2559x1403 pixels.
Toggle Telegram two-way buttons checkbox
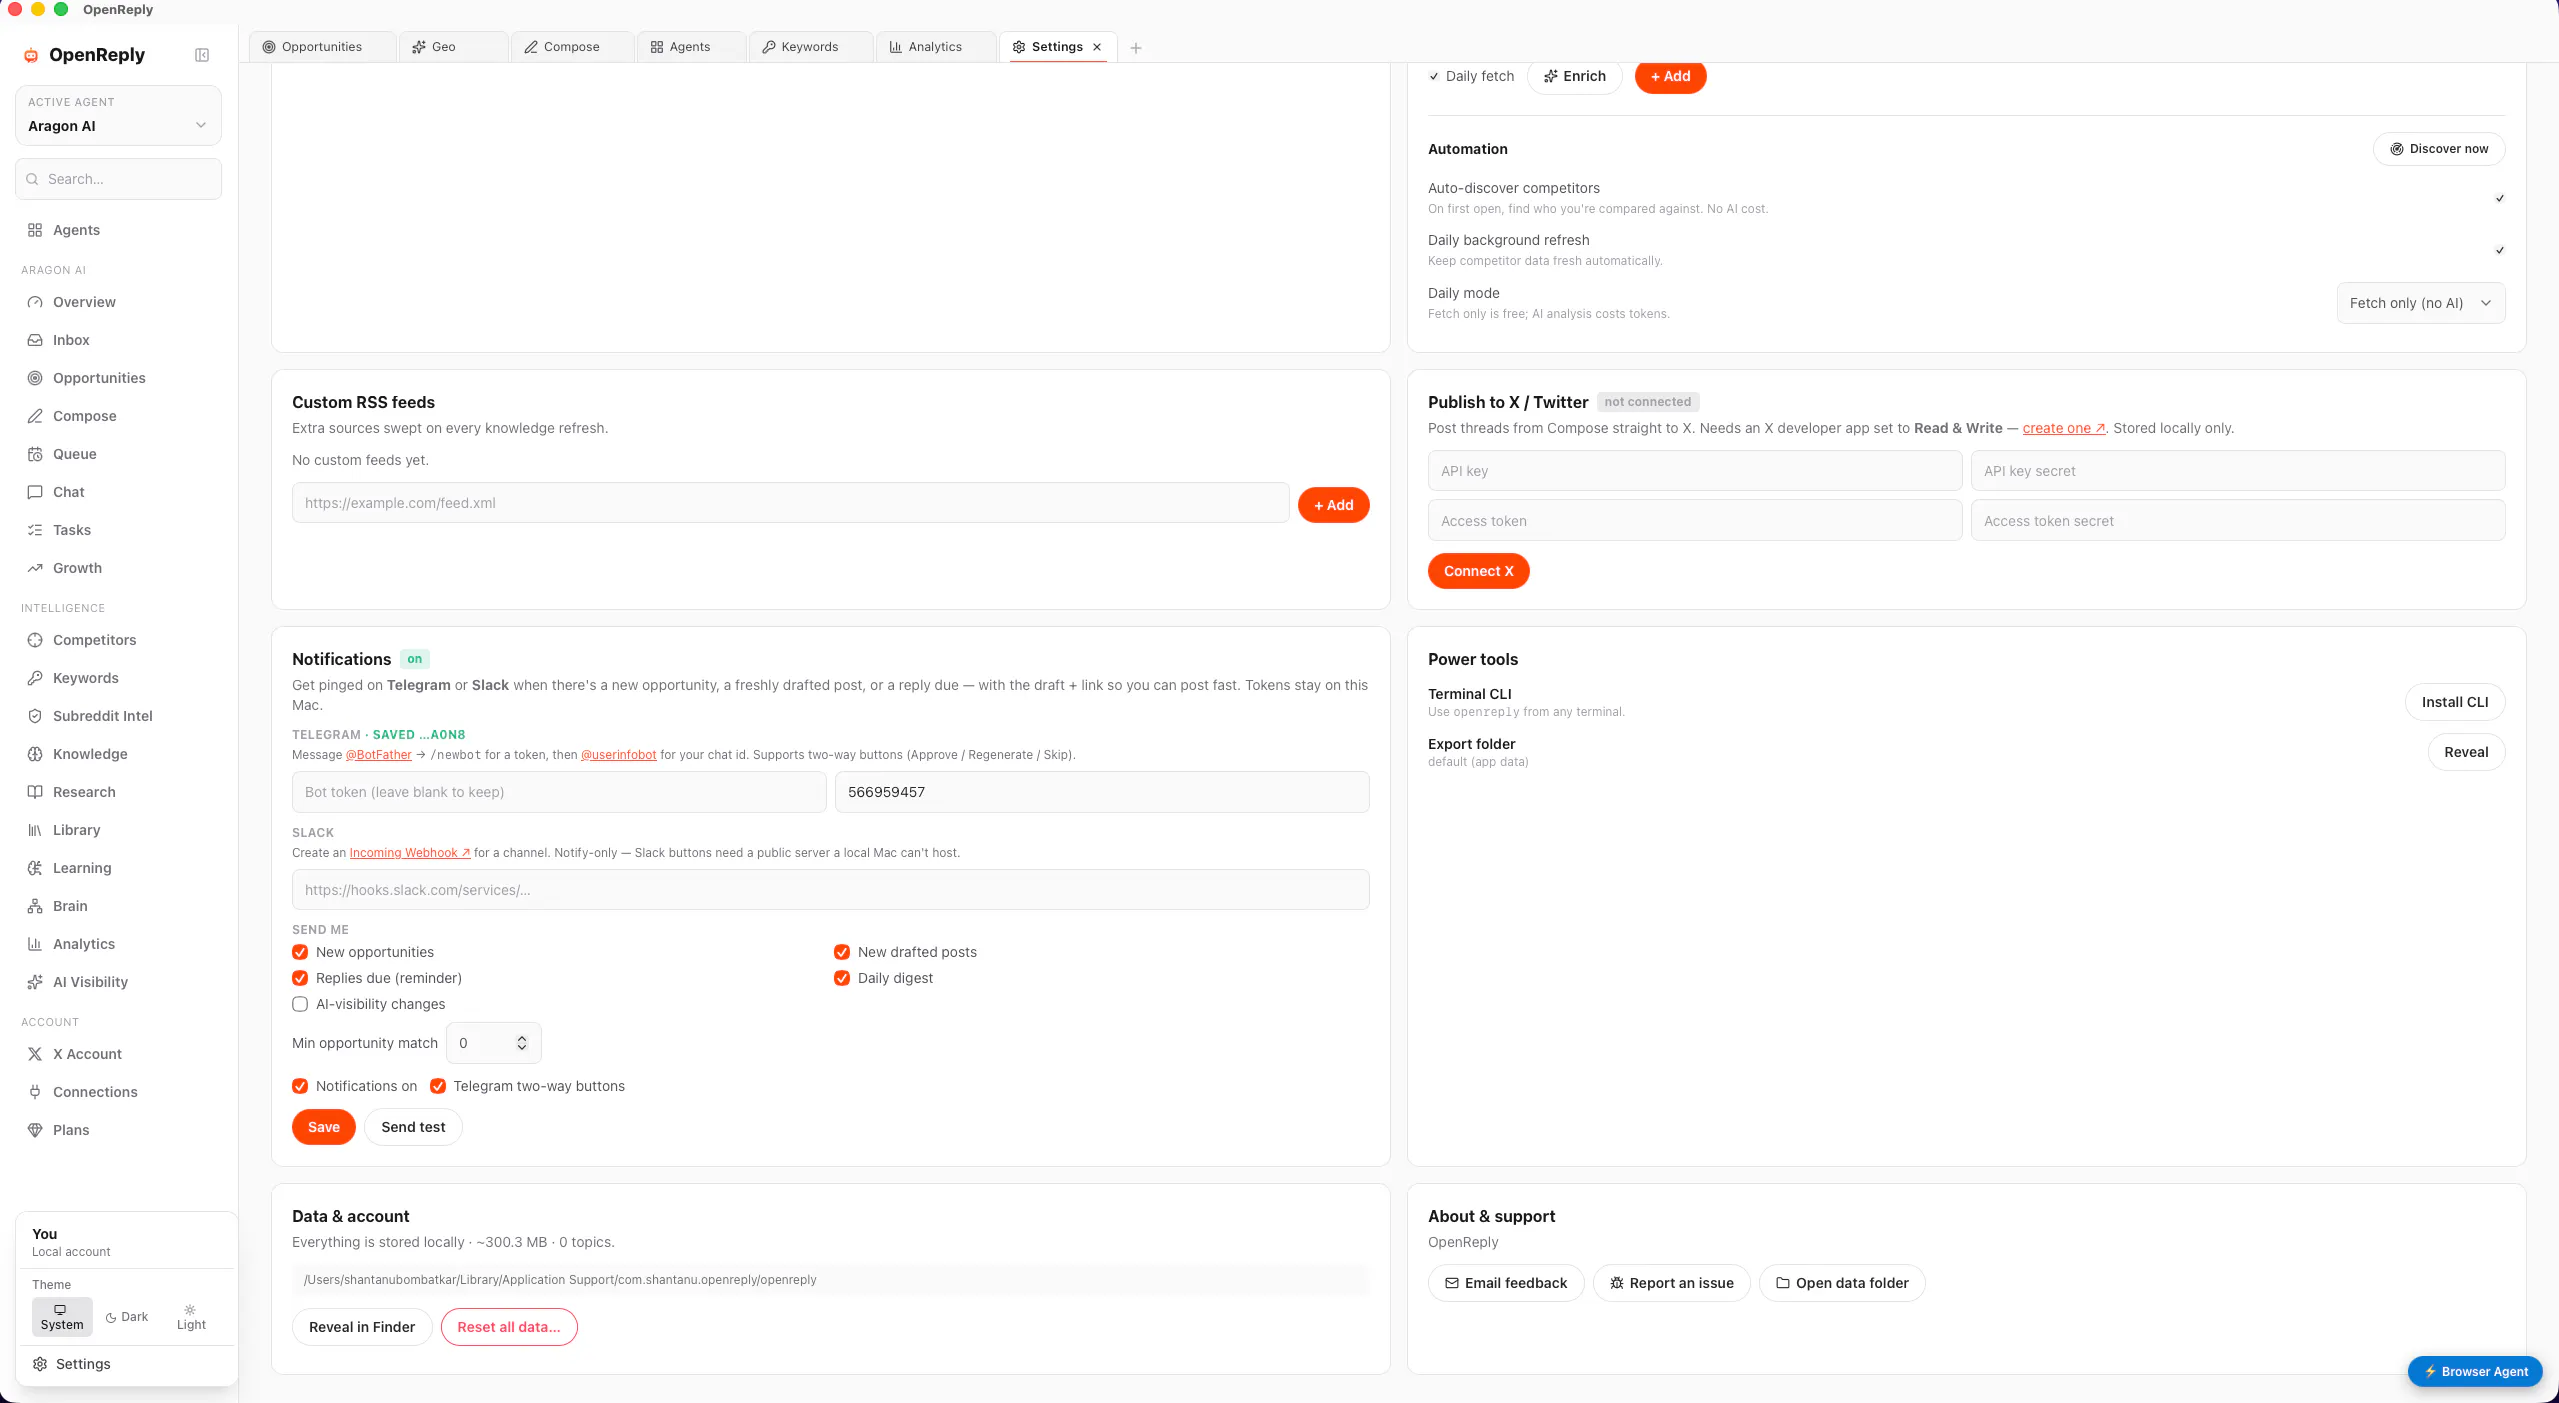click(438, 1086)
